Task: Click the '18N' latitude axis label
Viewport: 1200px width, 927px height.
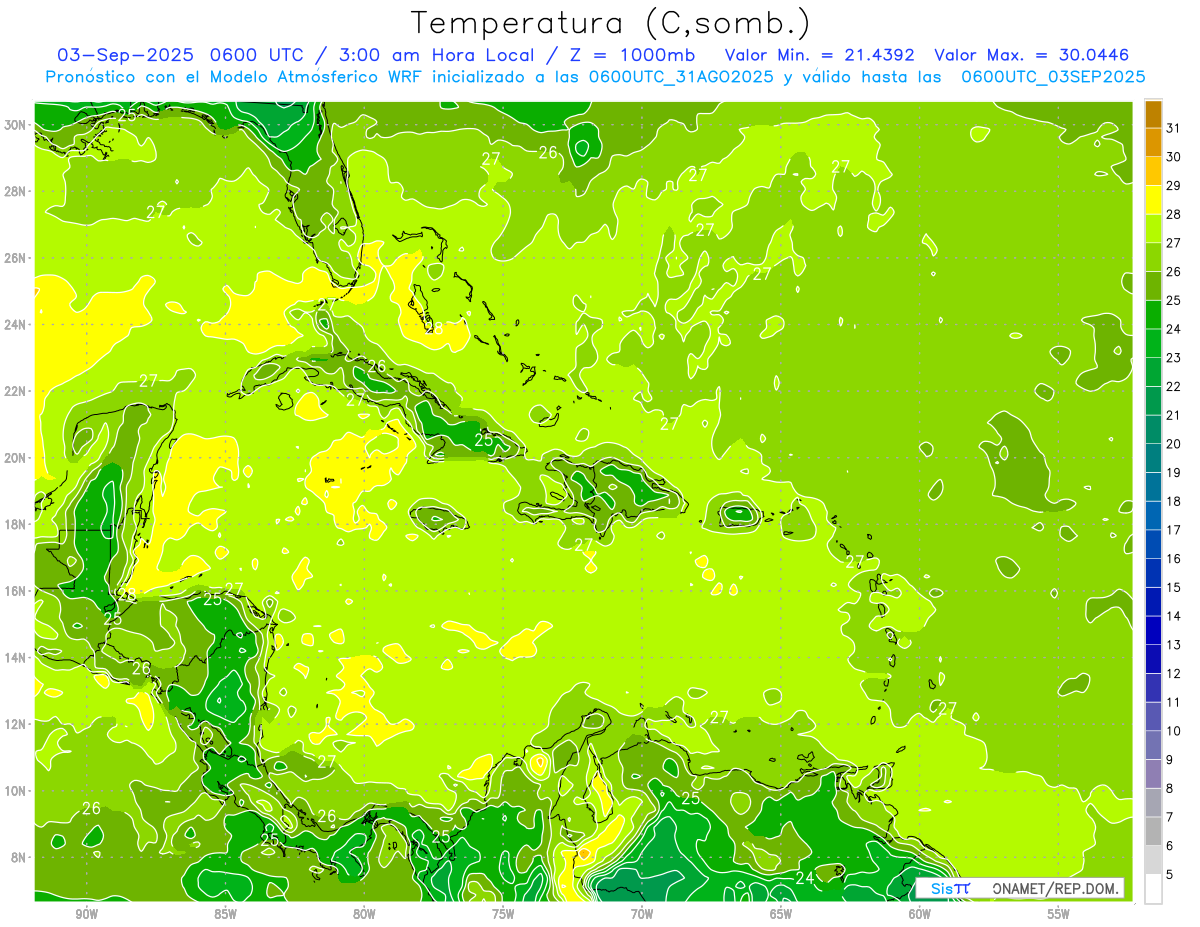Action: tap(15, 524)
